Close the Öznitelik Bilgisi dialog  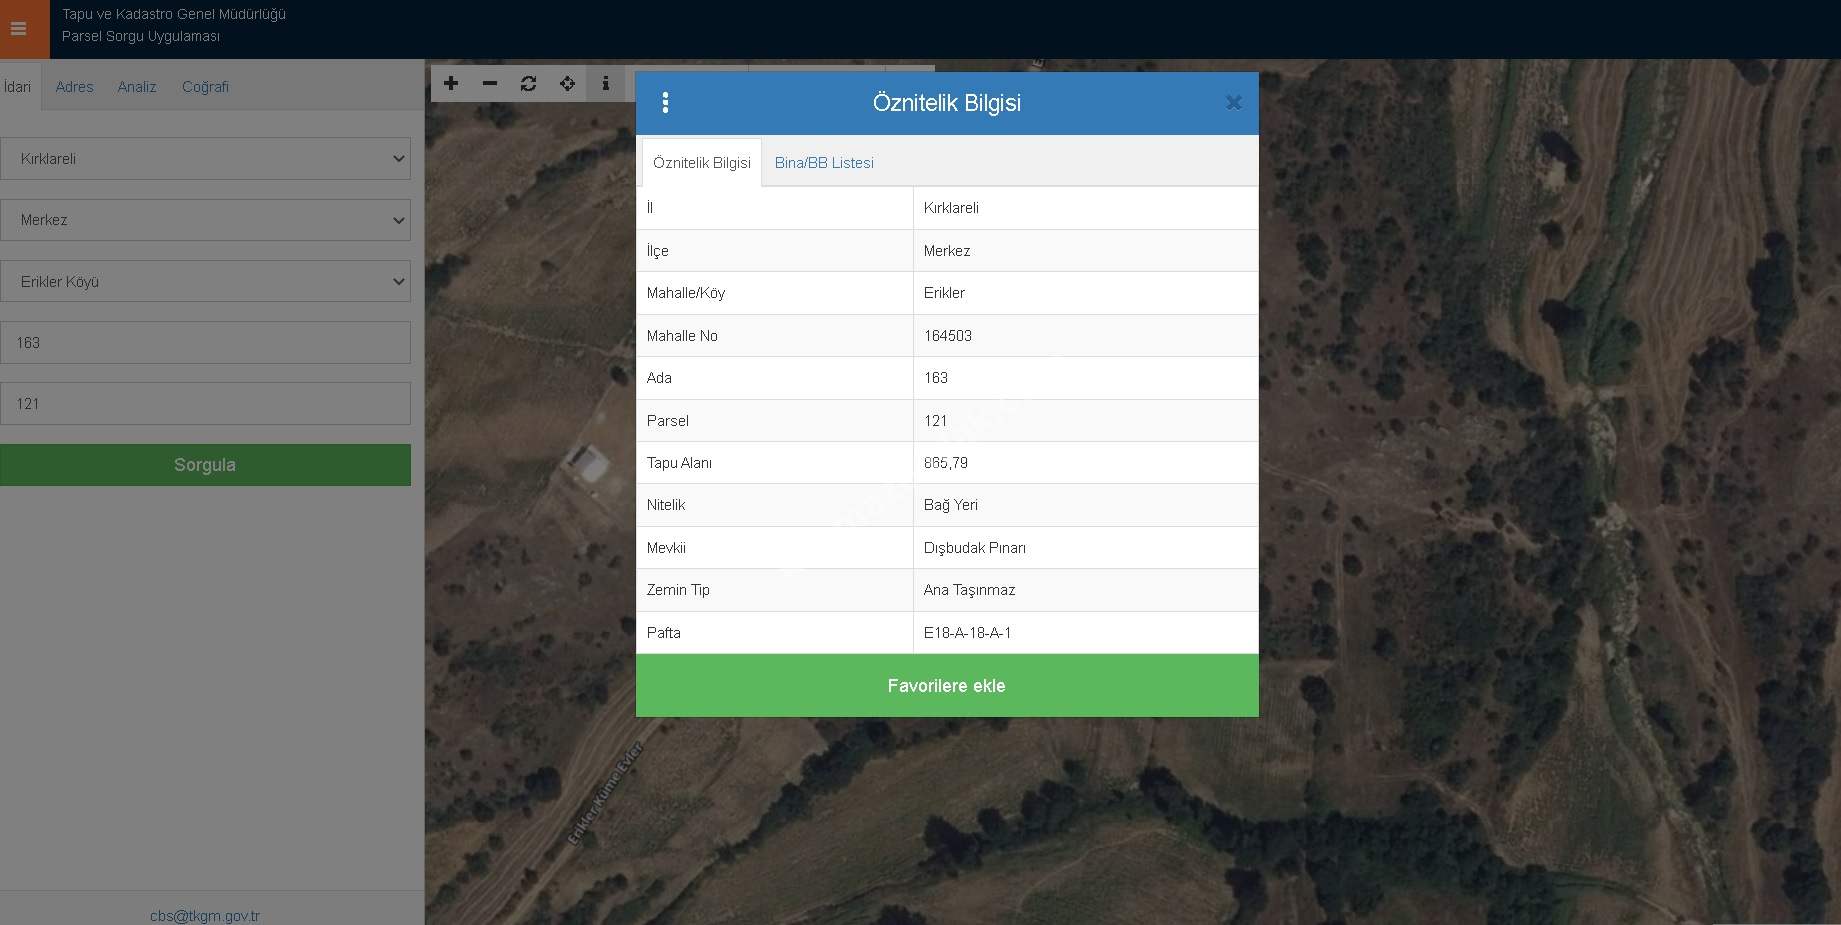pos(1233,103)
